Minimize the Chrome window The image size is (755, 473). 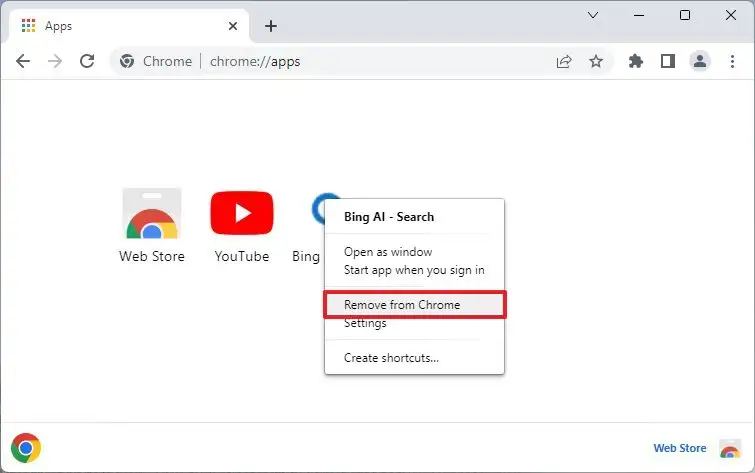[x=638, y=15]
